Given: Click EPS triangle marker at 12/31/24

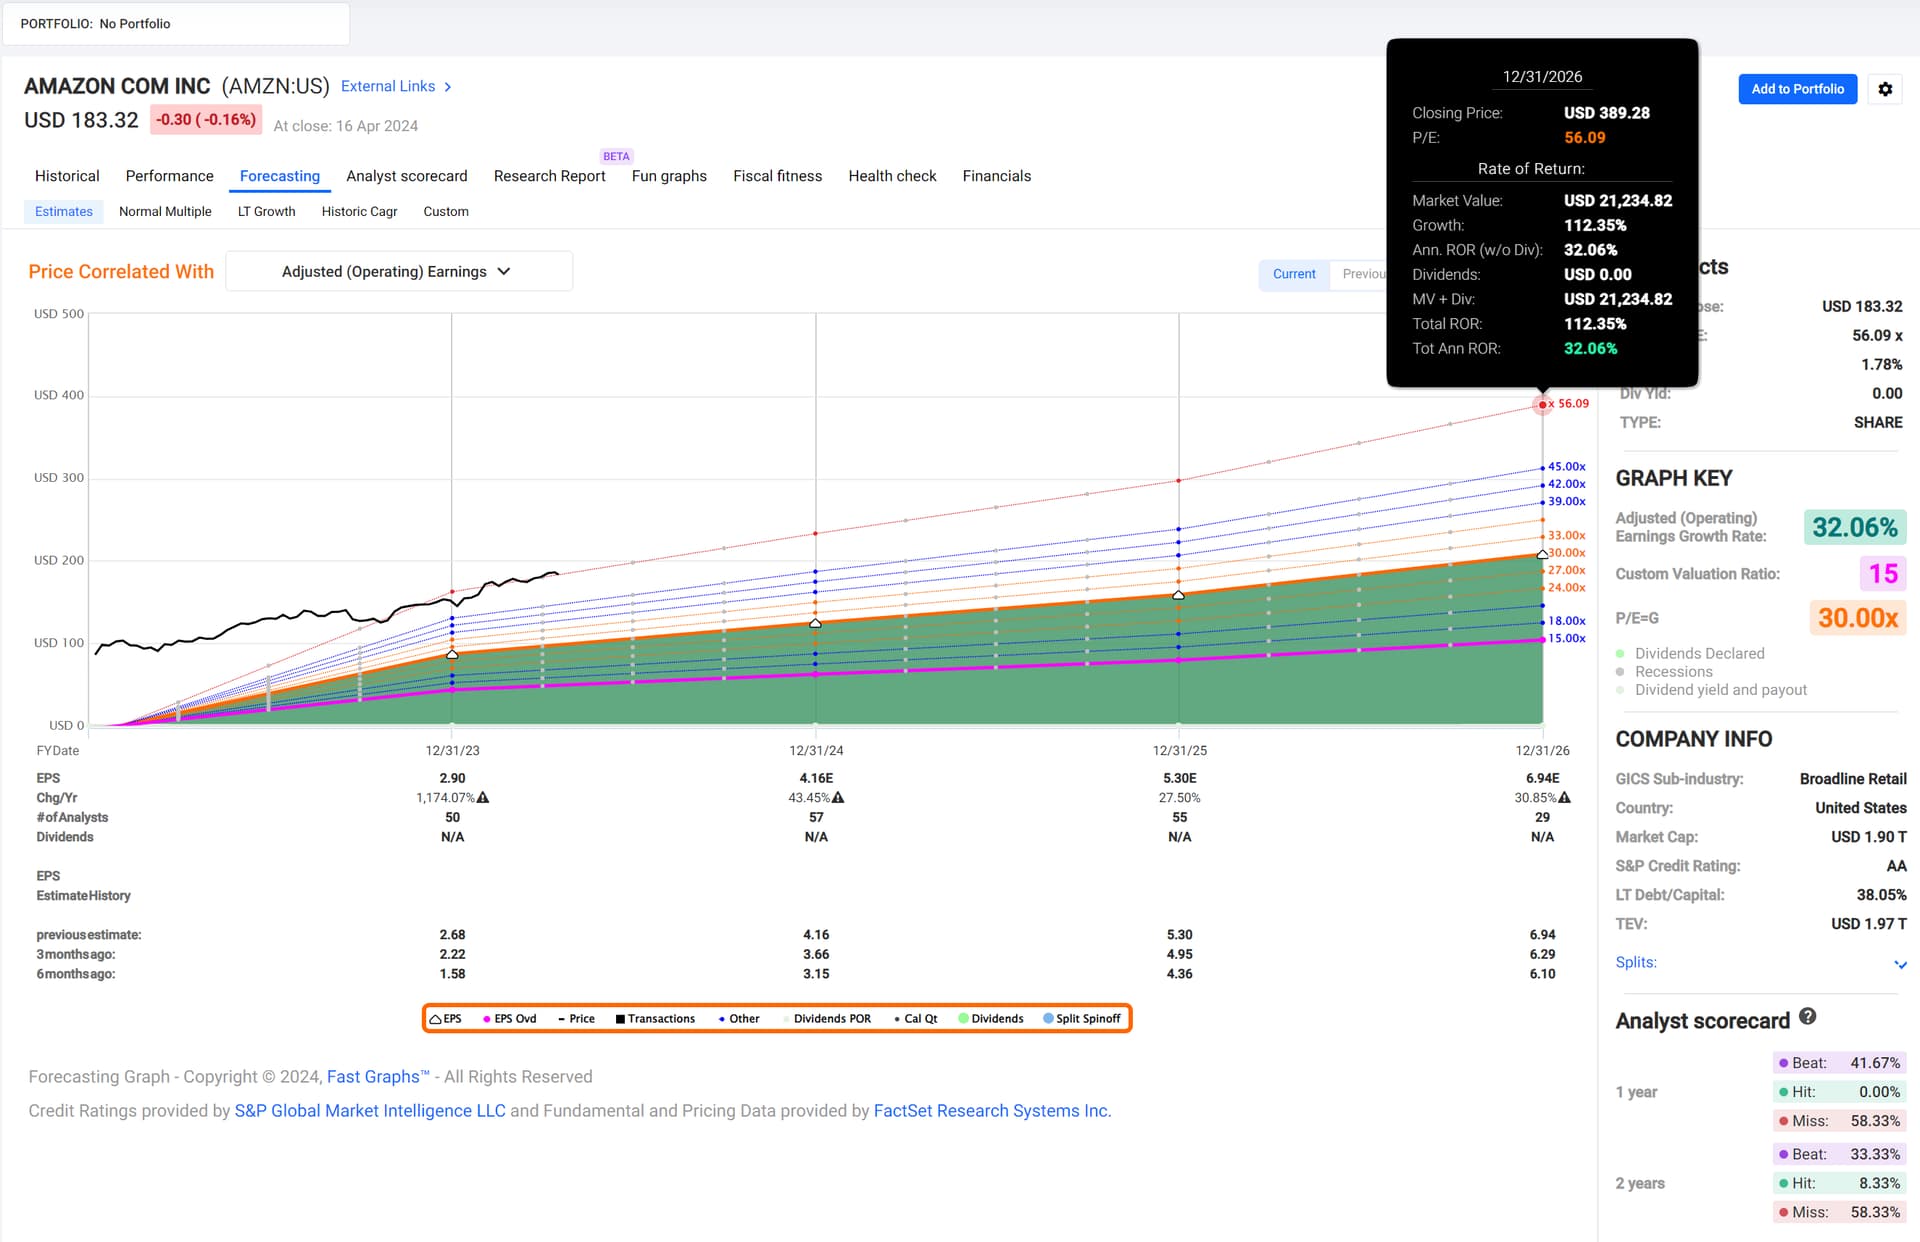Looking at the screenshot, I should (x=815, y=623).
